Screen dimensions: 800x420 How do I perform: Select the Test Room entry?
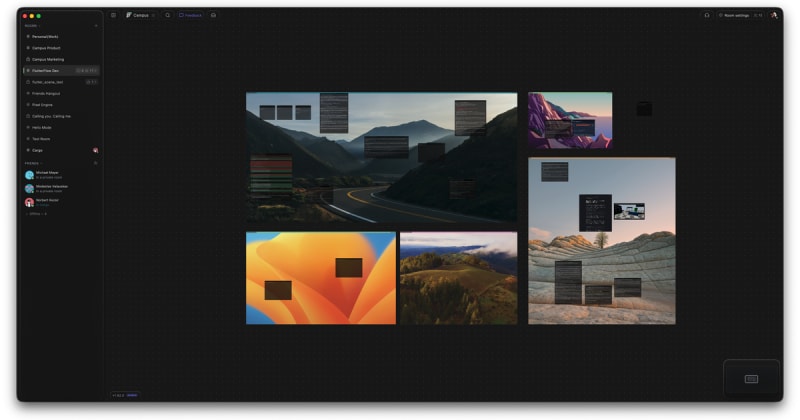coord(61,139)
